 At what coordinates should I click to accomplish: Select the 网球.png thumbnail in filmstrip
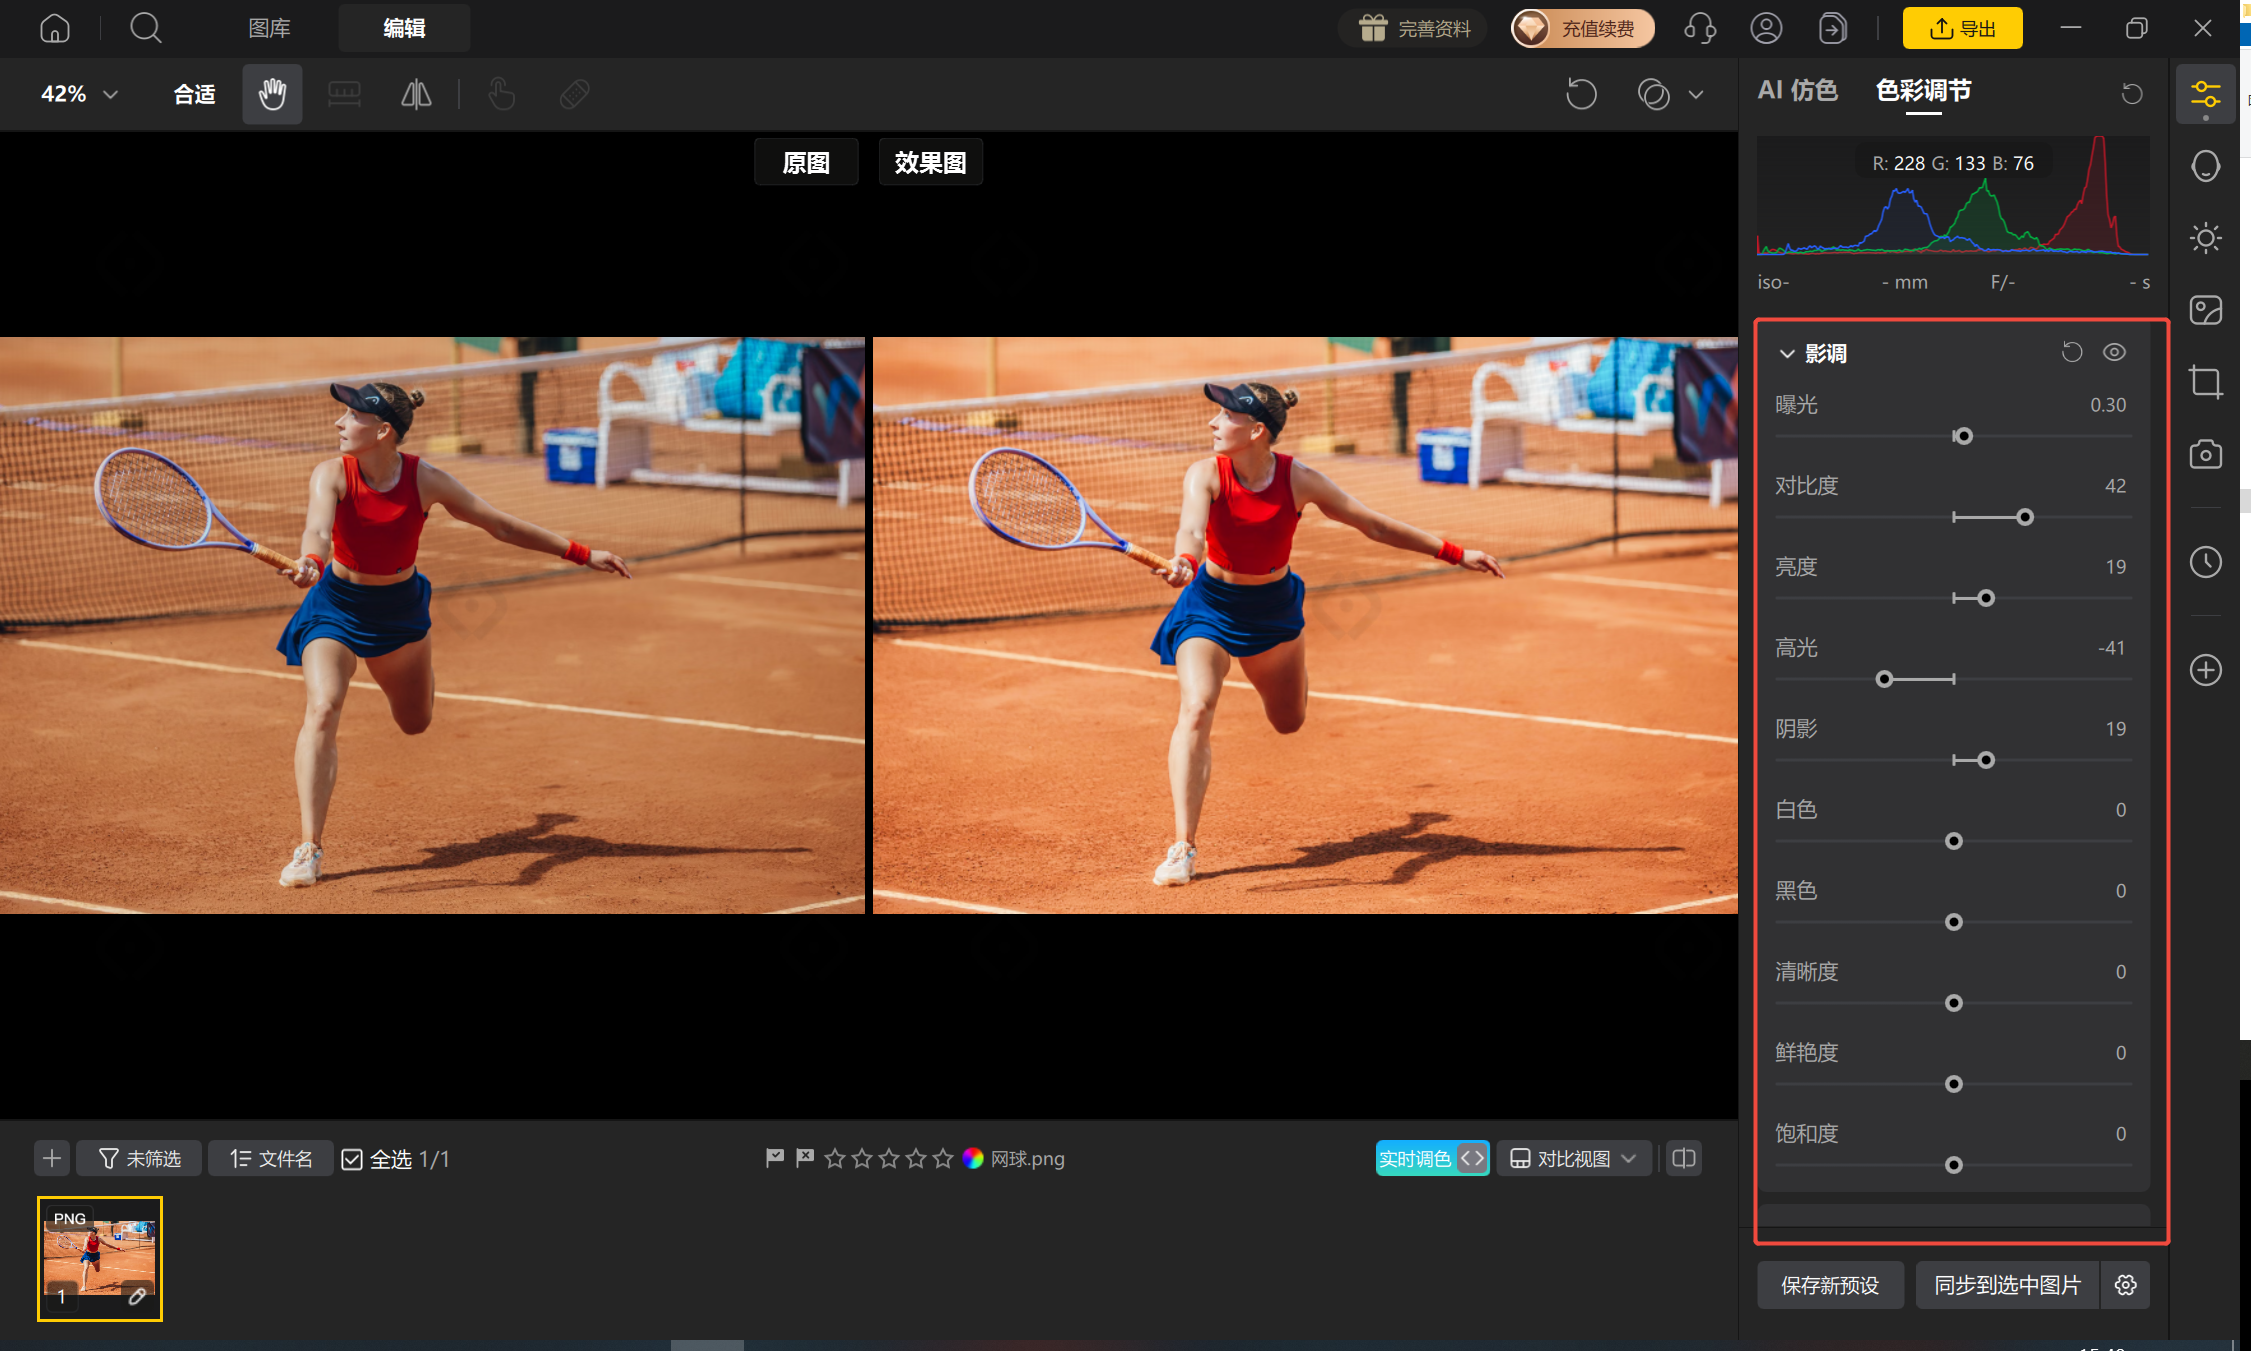[100, 1259]
